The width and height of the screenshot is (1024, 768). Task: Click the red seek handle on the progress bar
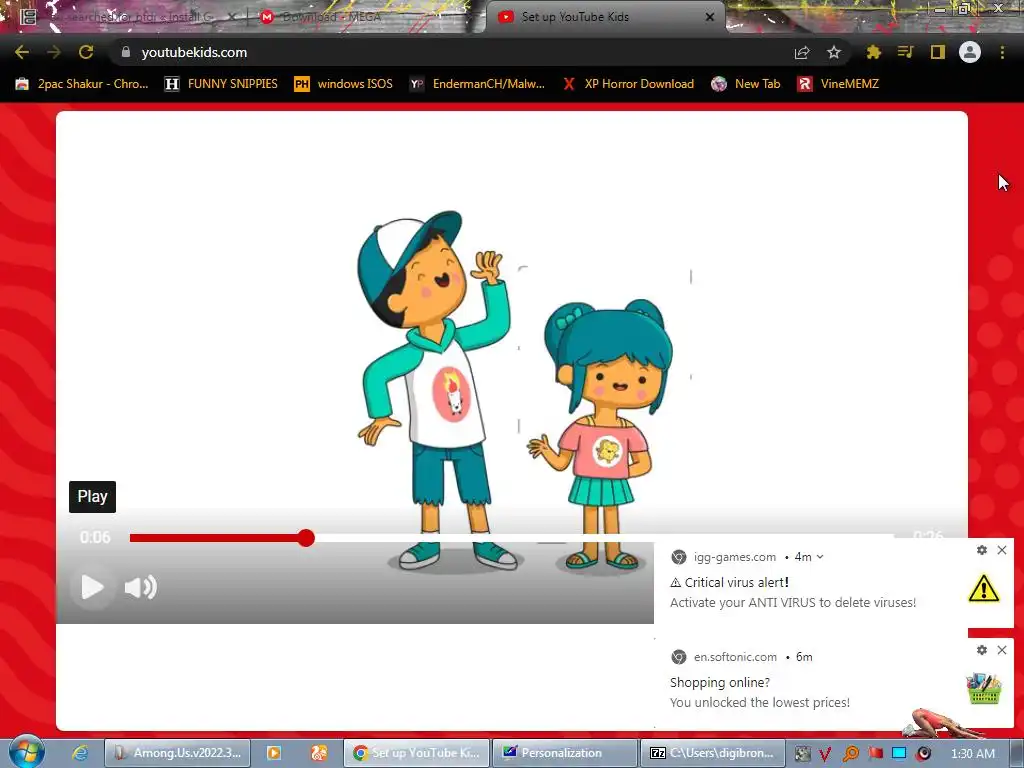(x=306, y=537)
